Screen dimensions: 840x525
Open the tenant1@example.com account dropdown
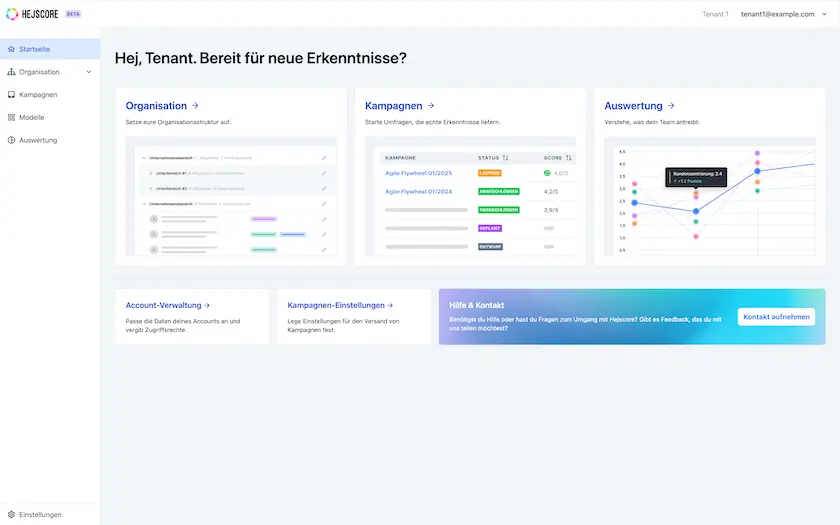(784, 14)
